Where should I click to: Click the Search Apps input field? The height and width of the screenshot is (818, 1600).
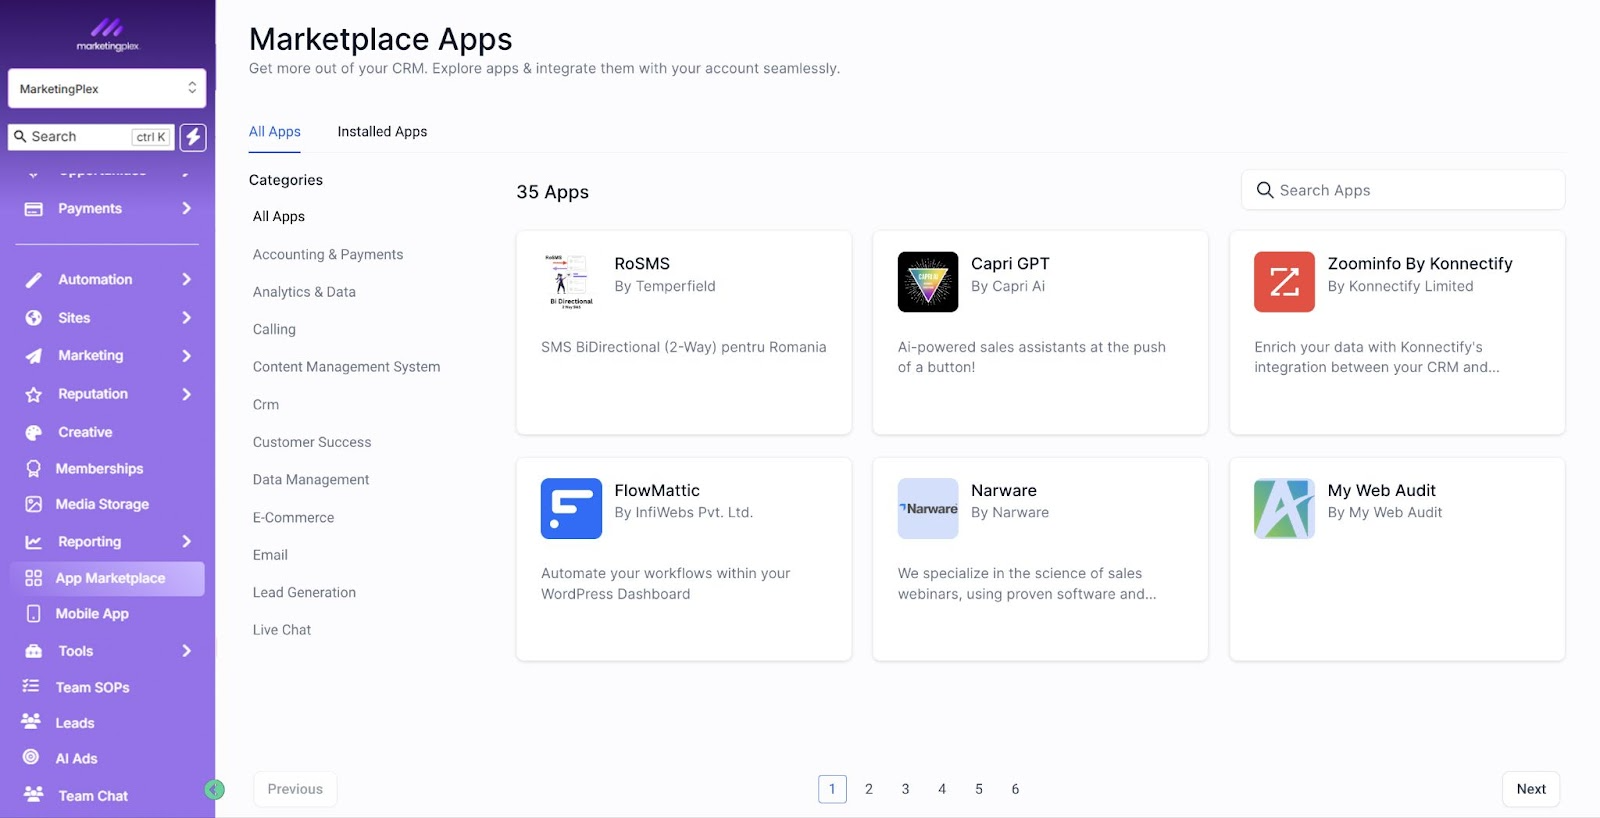1403,190
